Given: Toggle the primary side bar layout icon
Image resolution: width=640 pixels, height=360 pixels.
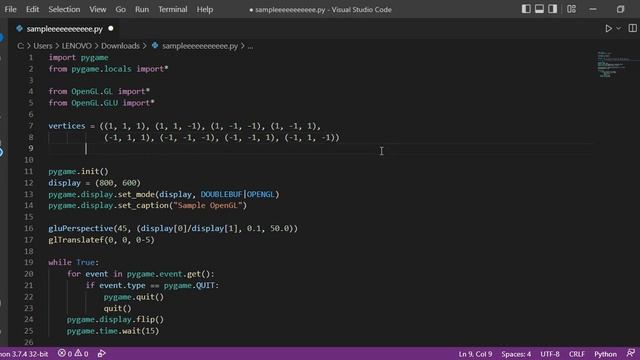Looking at the screenshot, I should (x=526, y=9).
